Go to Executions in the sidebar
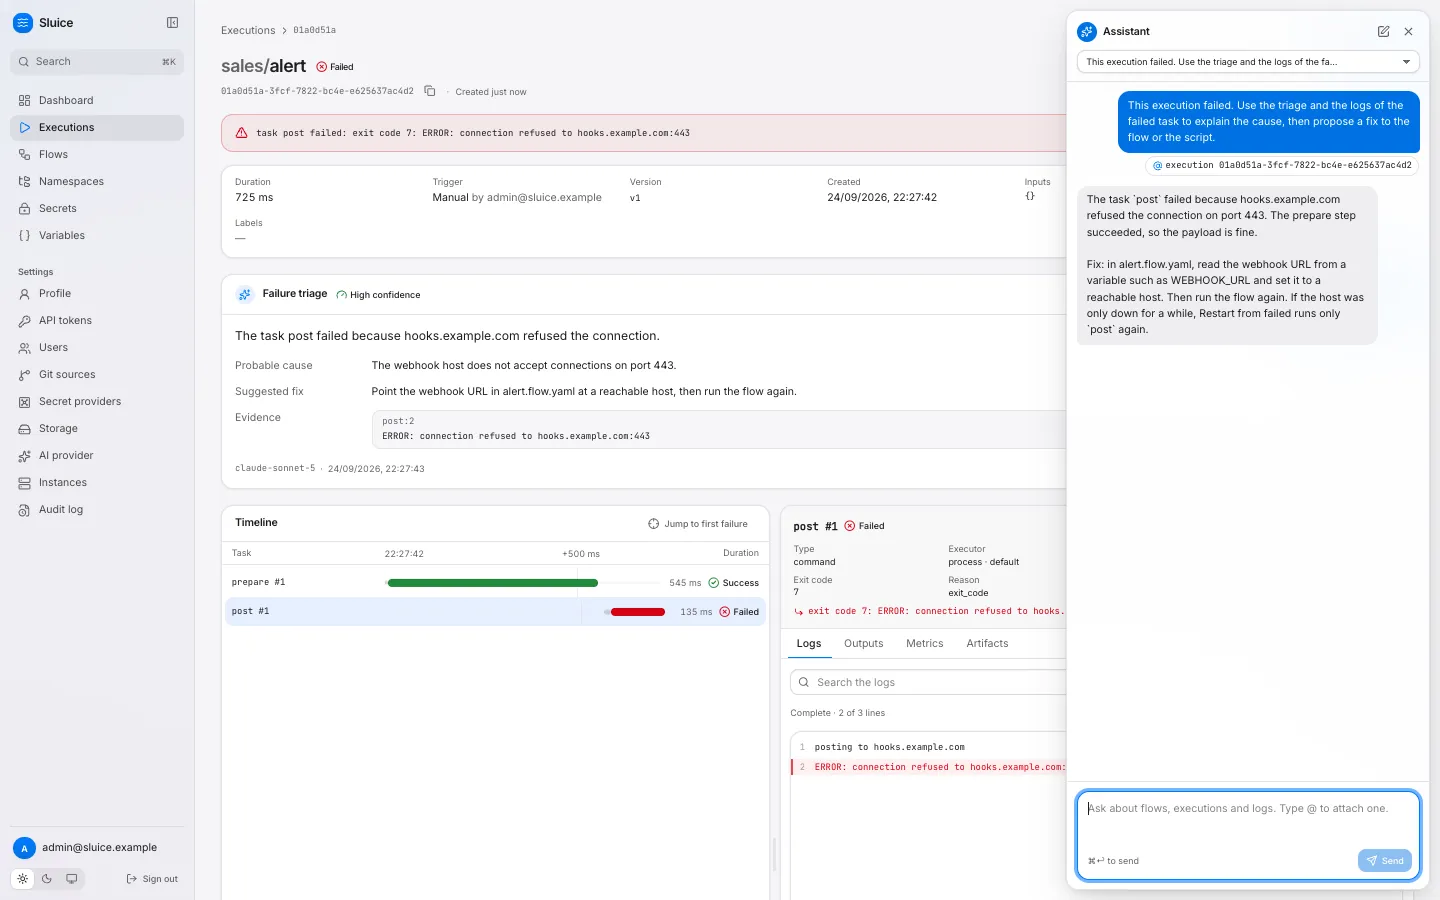The image size is (1440, 900). (x=97, y=127)
